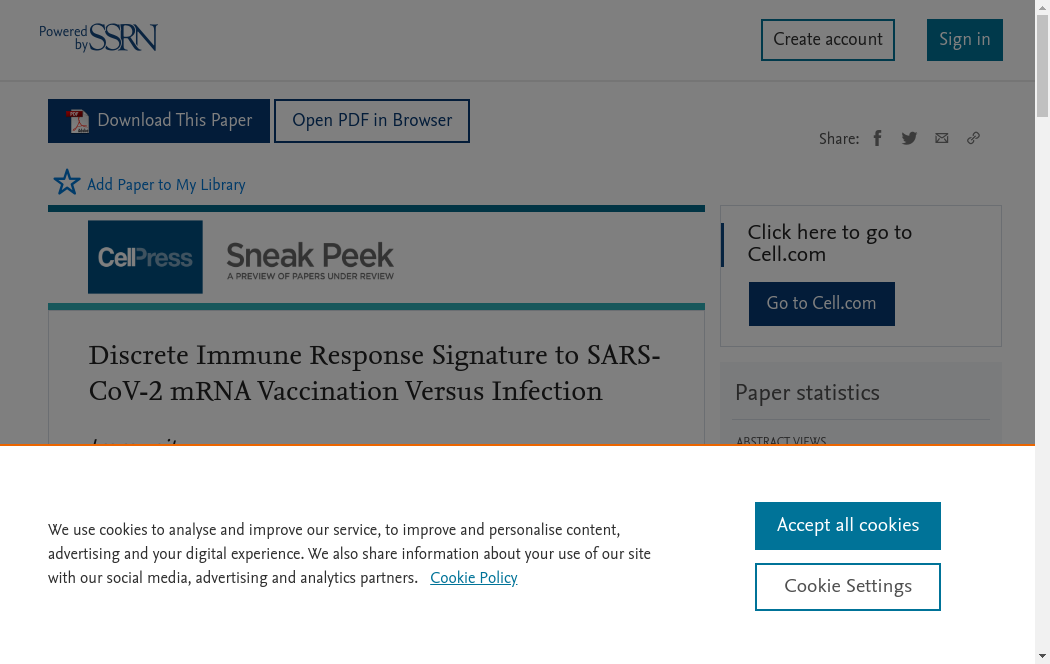The width and height of the screenshot is (1050, 664).
Task: Click the Sneak Peek banner image
Action: pyautogui.click(x=310, y=260)
